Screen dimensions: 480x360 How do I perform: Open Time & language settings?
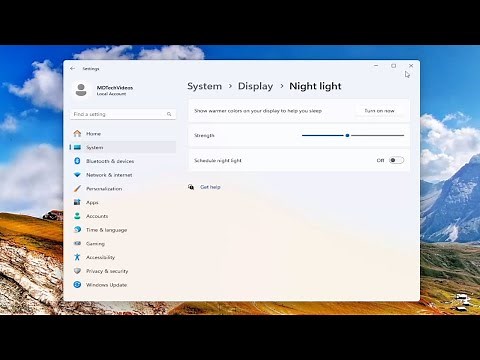point(123,230)
